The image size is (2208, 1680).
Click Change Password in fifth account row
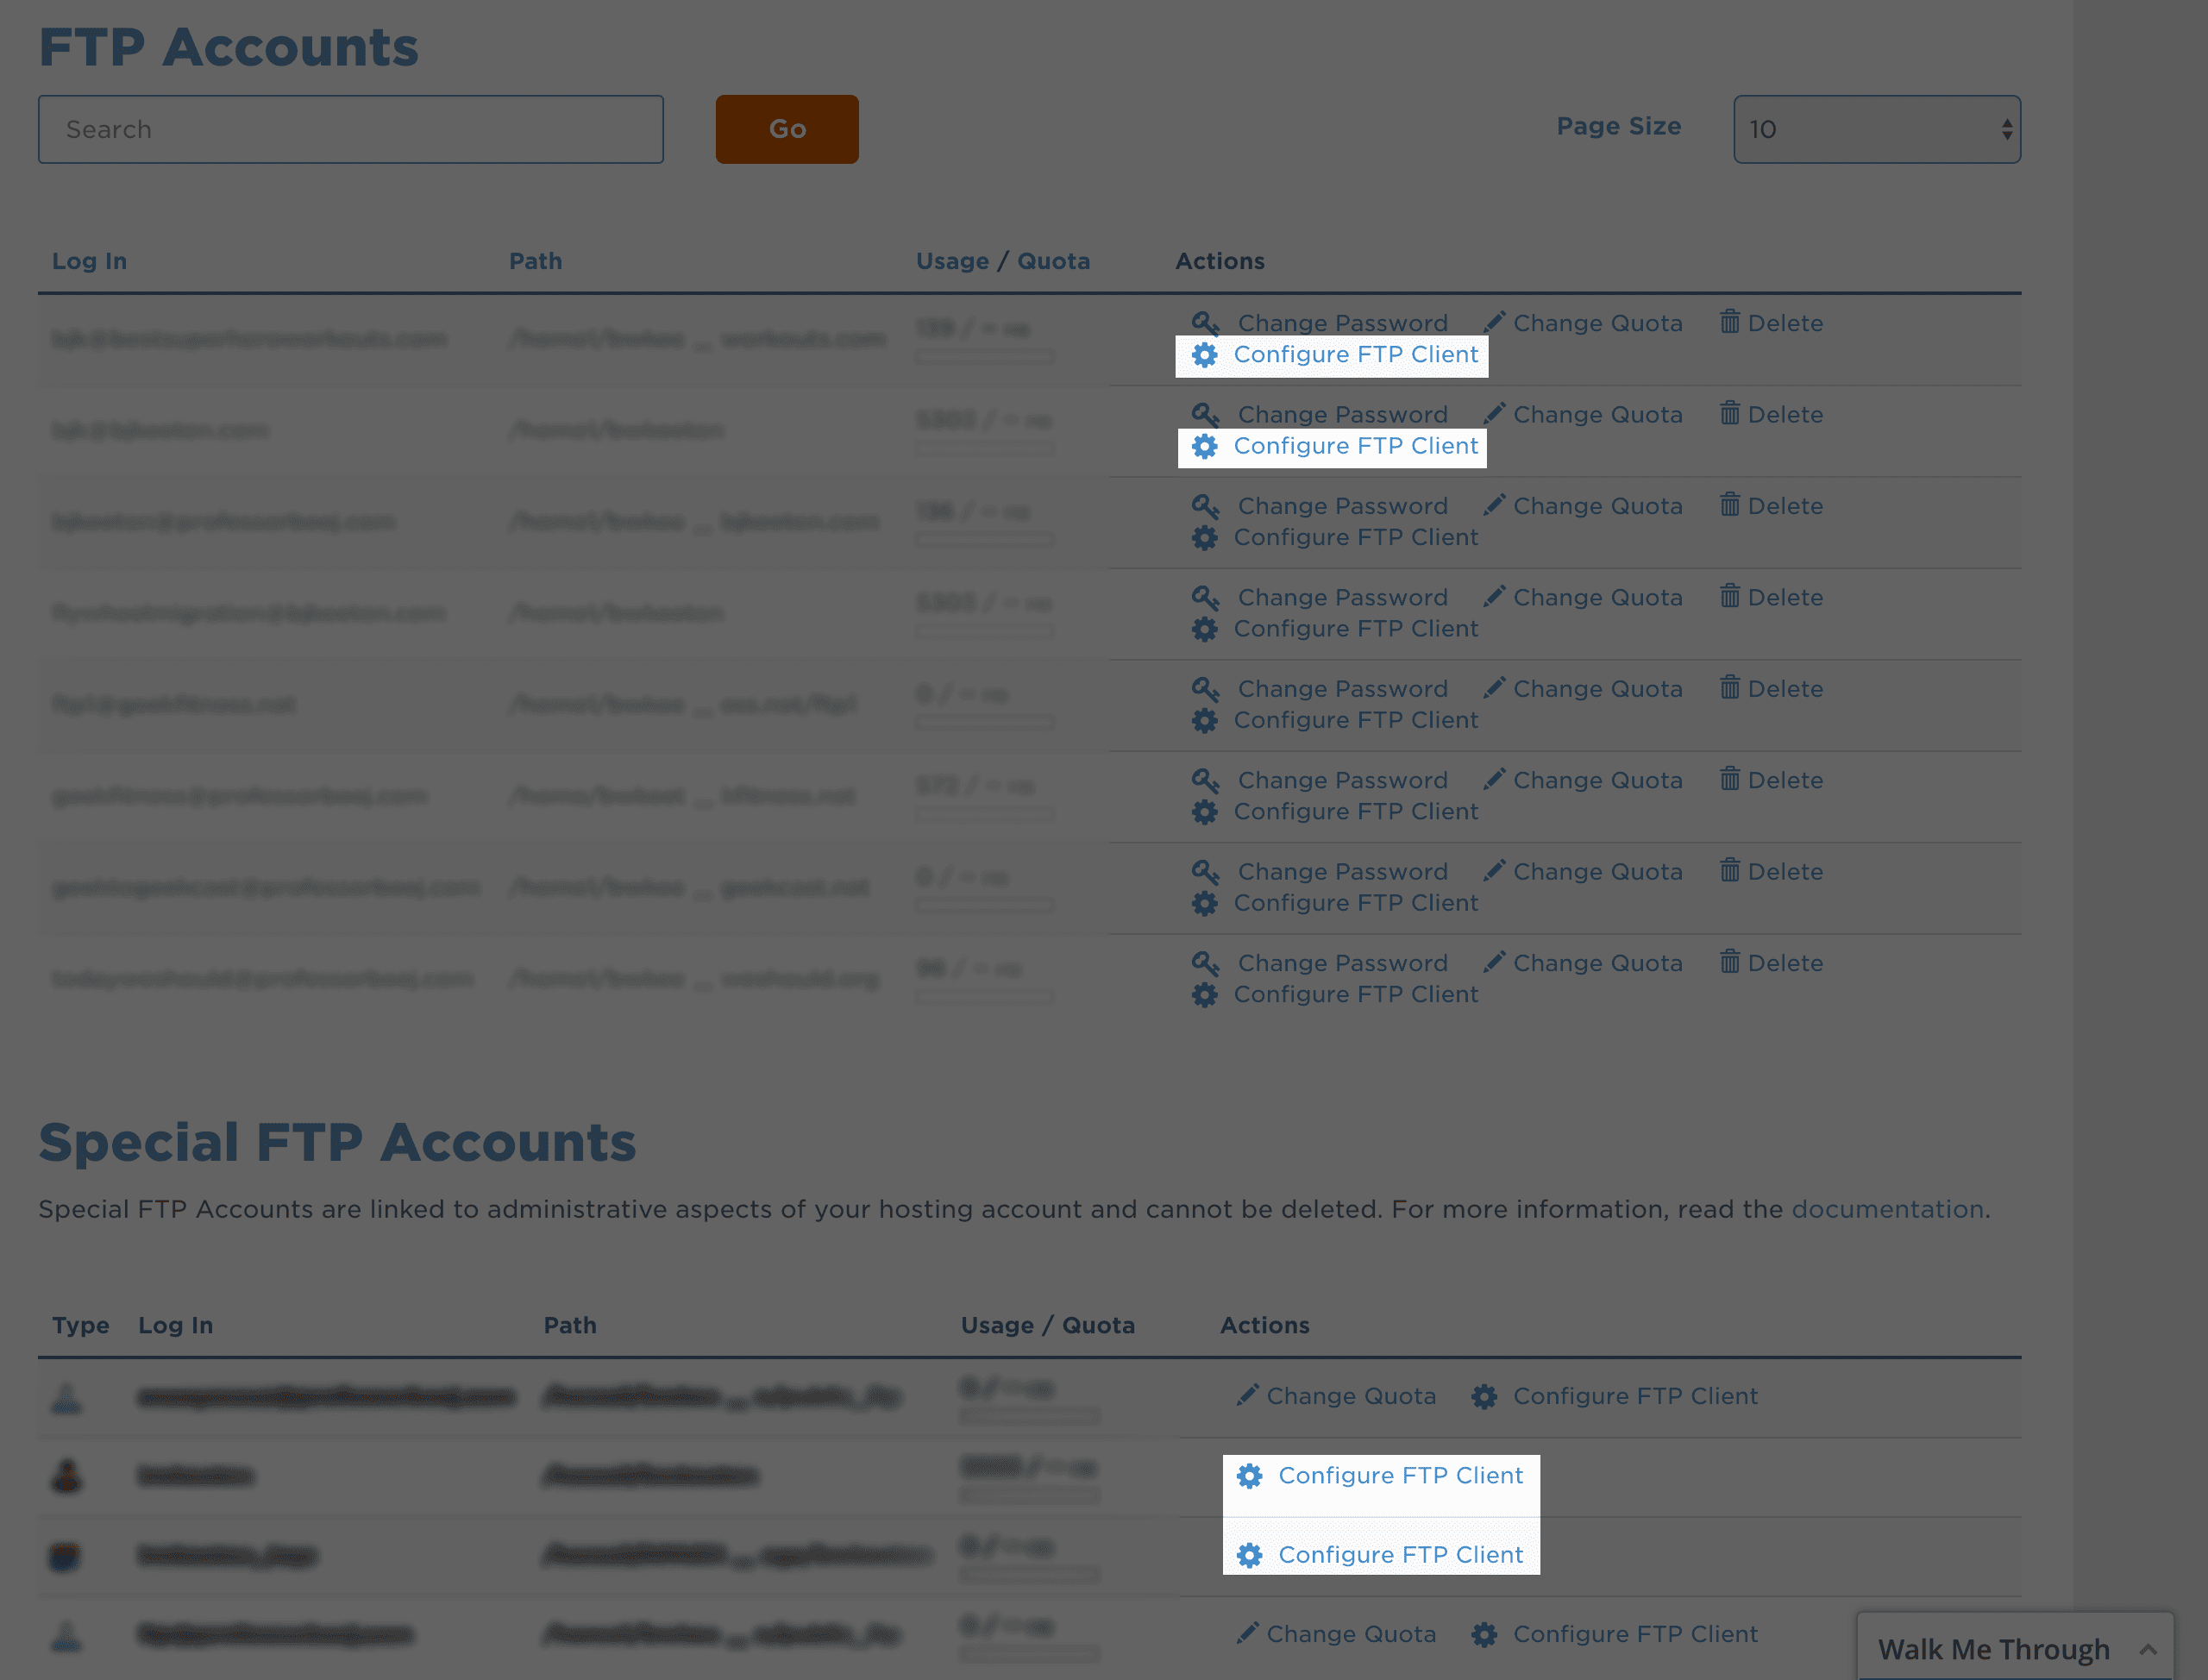coord(1341,689)
